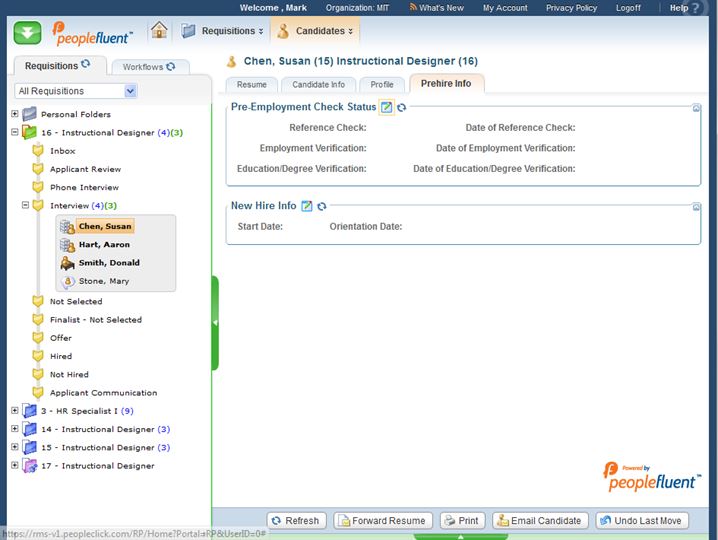Refresh the New Hire Info section

(x=322, y=206)
